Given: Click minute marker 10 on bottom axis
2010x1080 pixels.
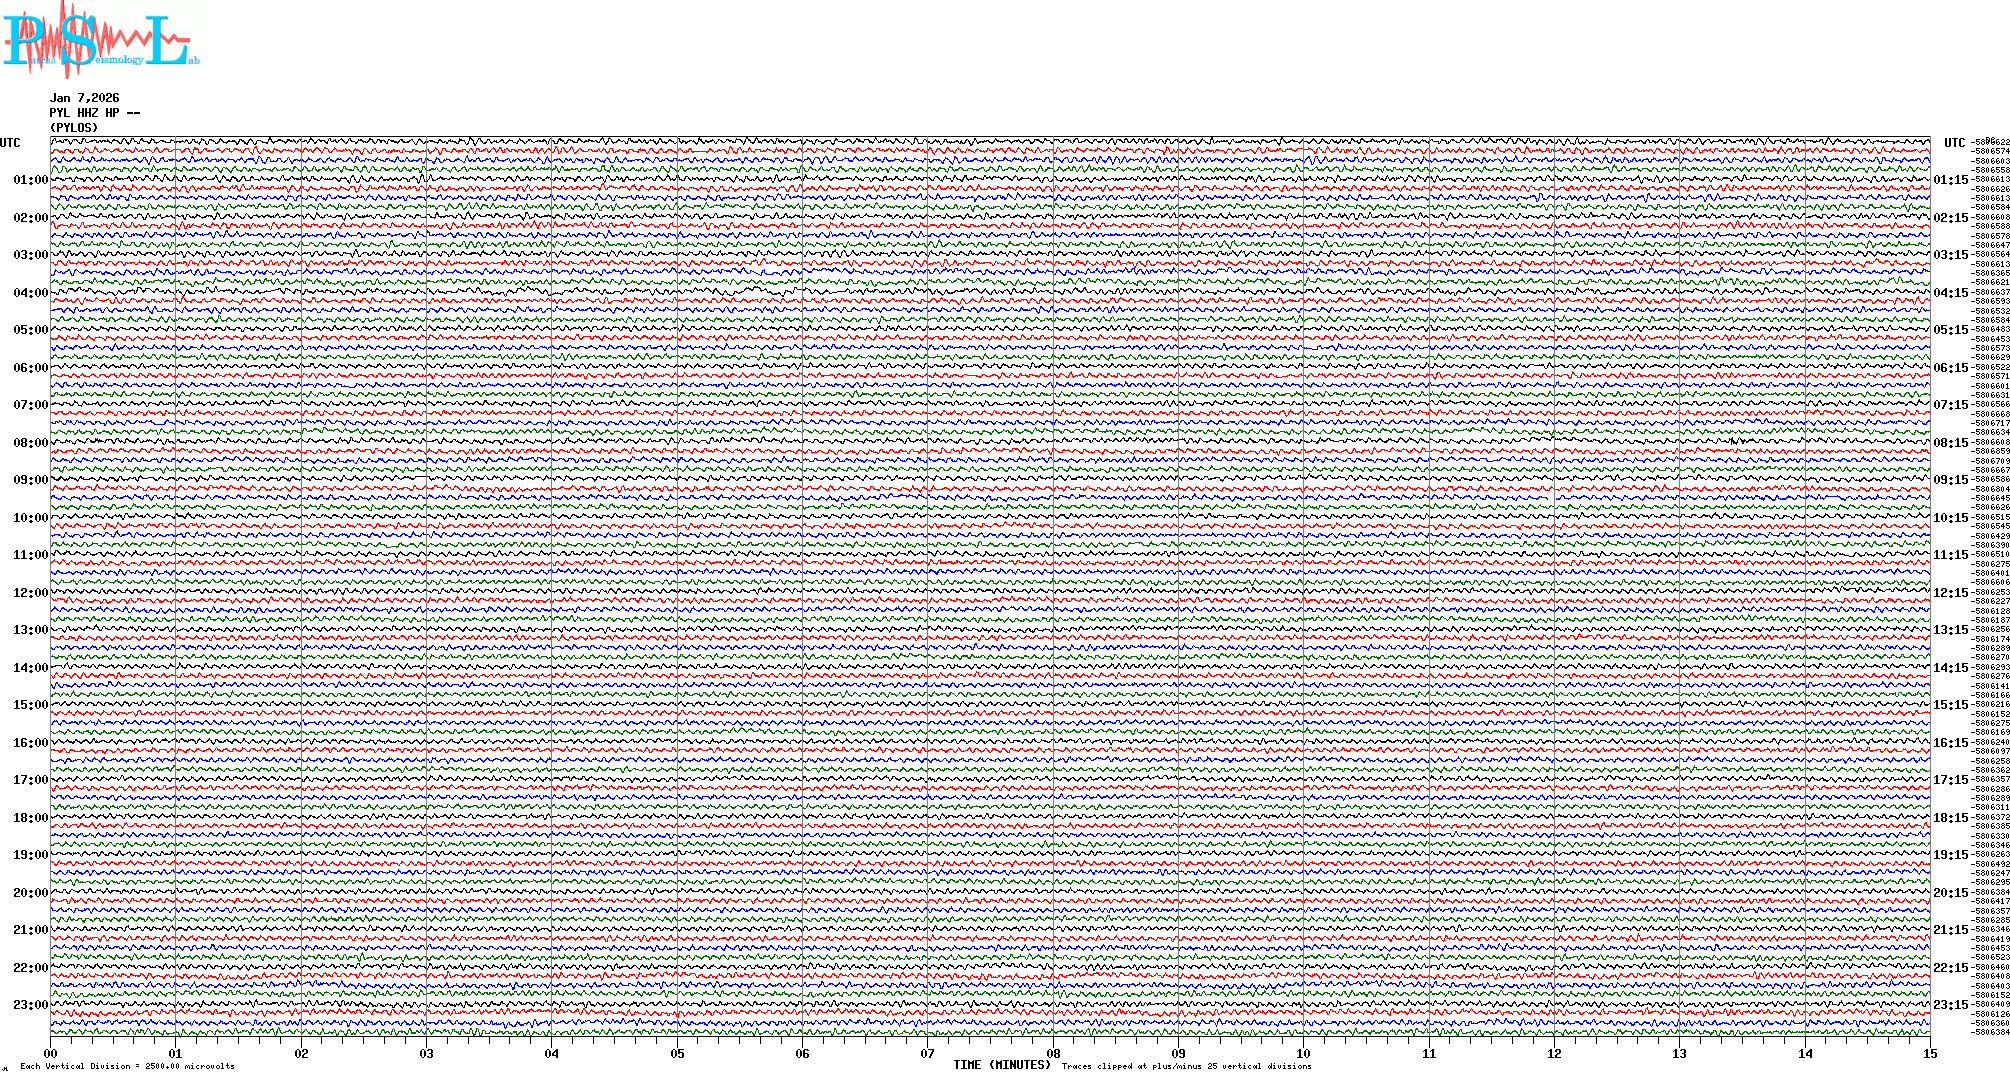Looking at the screenshot, I should pos(1303,1053).
